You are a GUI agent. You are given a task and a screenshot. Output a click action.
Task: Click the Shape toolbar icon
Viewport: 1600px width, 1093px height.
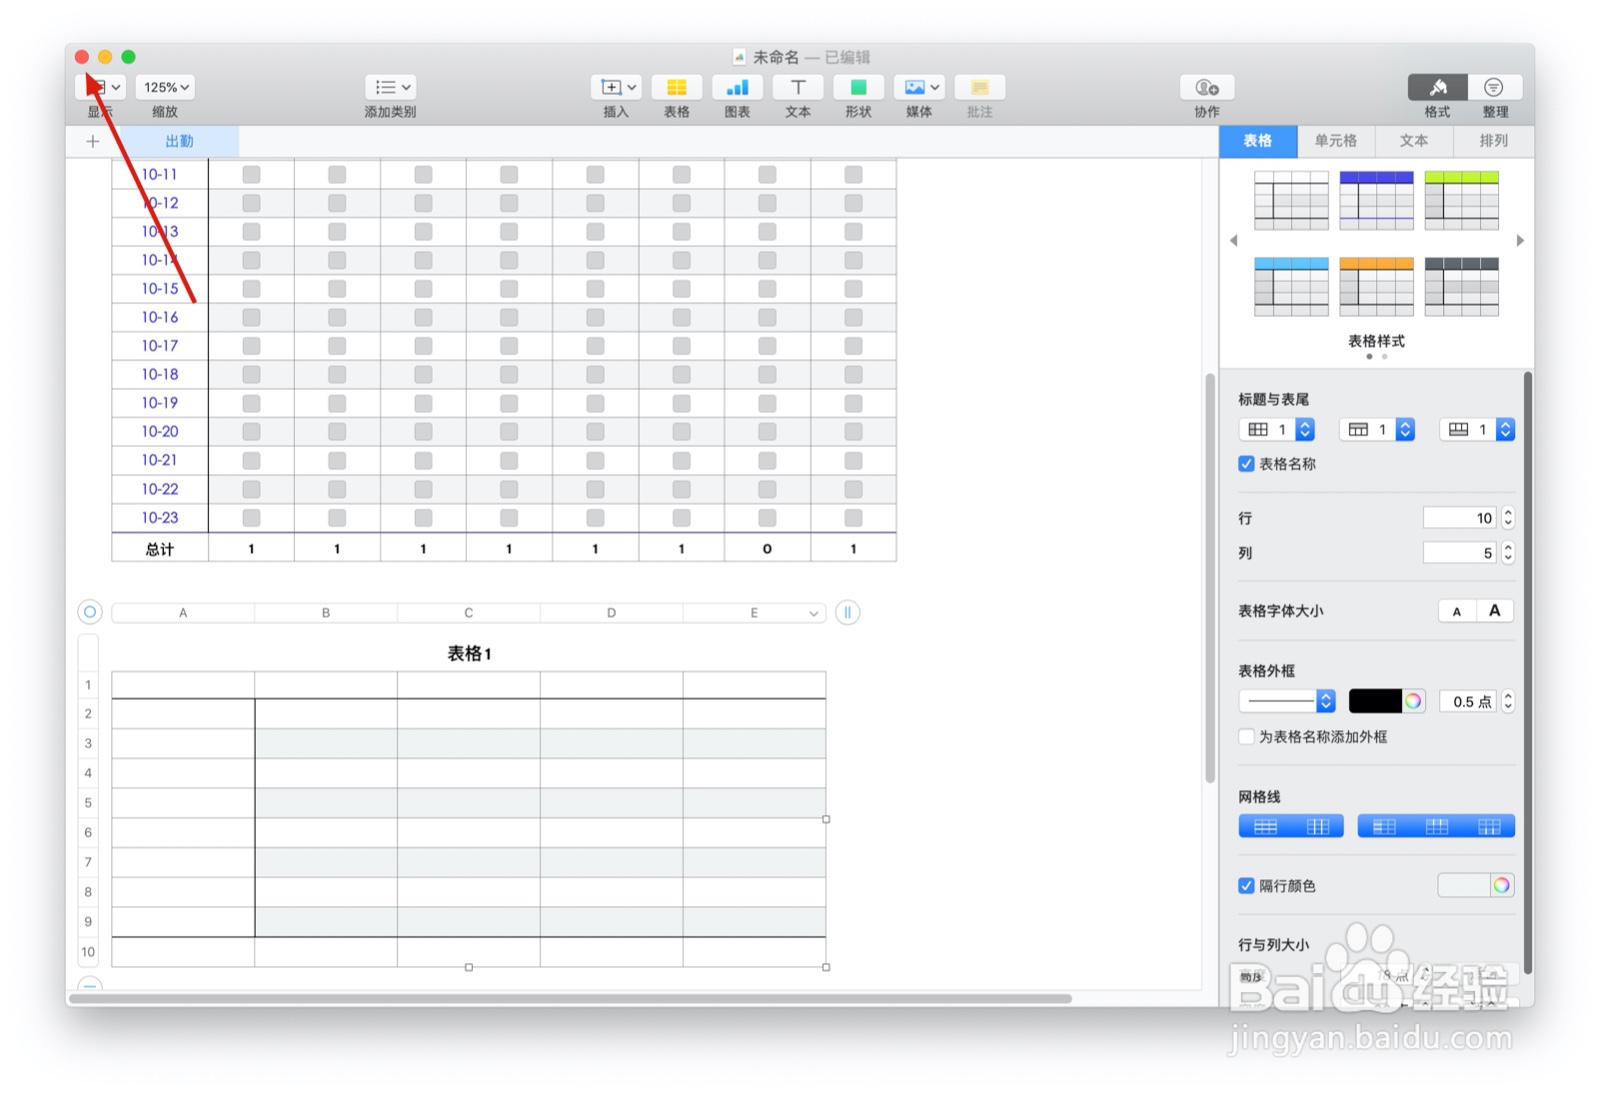[858, 87]
